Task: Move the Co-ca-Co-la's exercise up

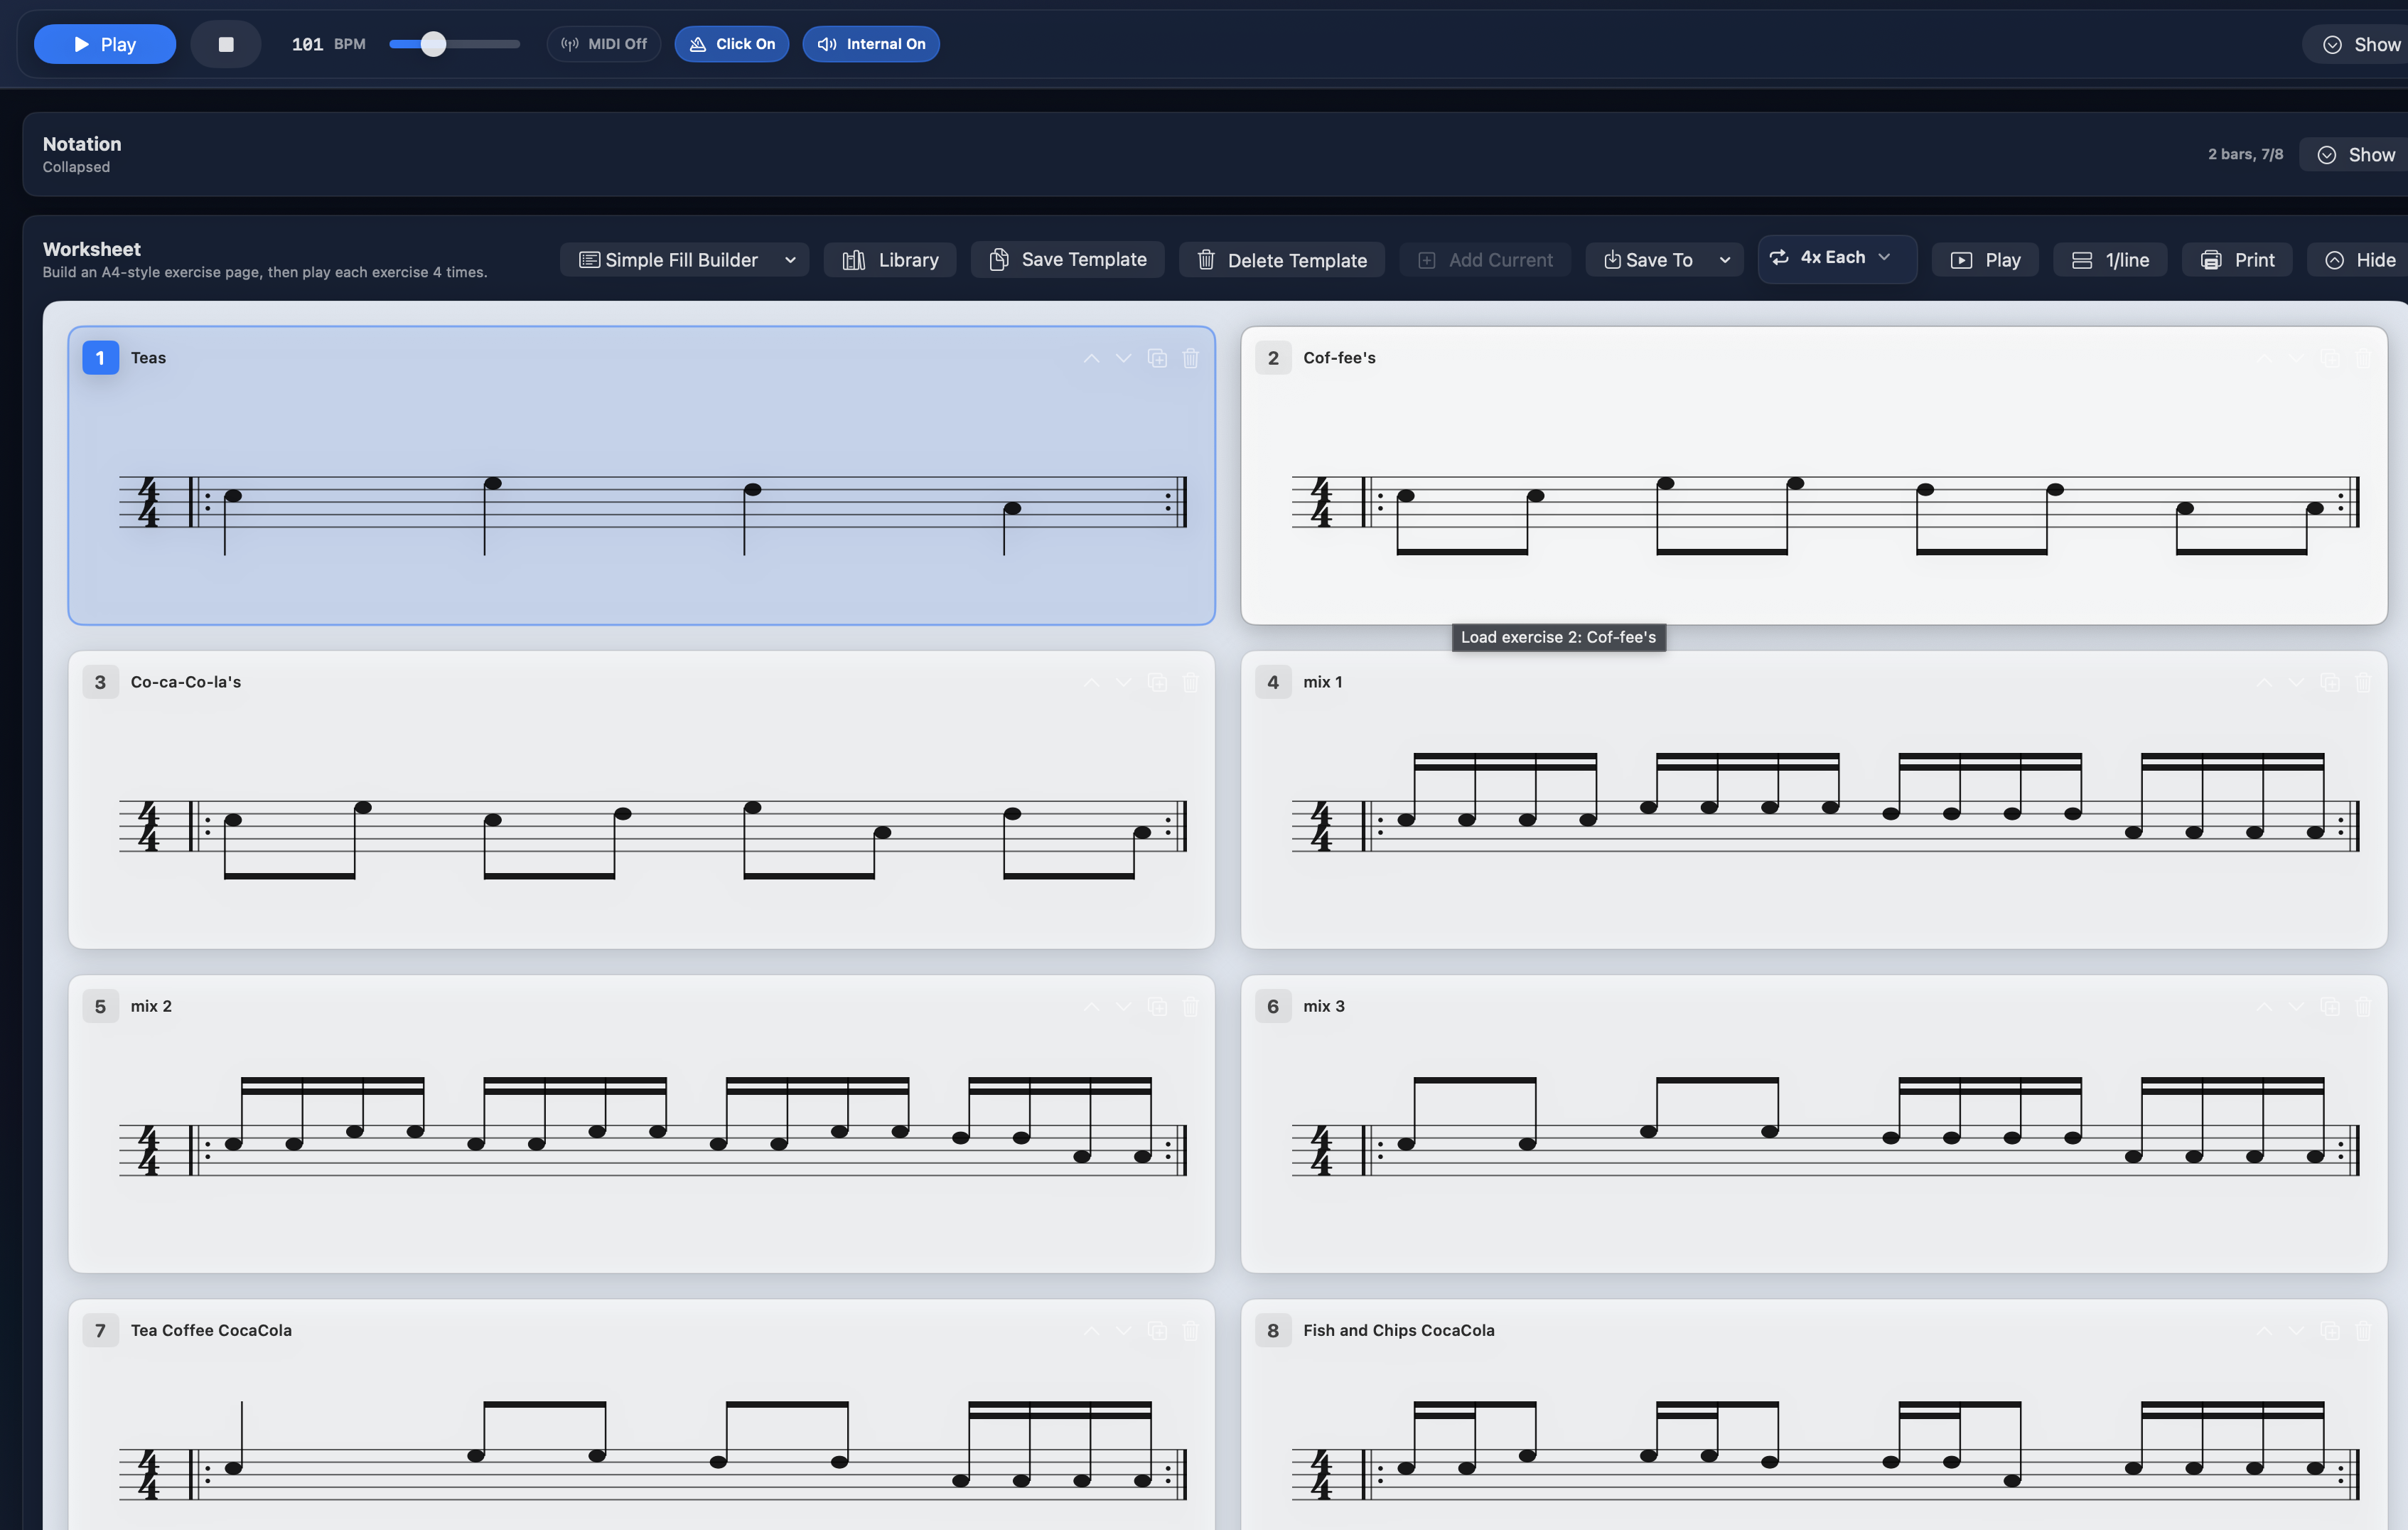Action: [x=1091, y=682]
